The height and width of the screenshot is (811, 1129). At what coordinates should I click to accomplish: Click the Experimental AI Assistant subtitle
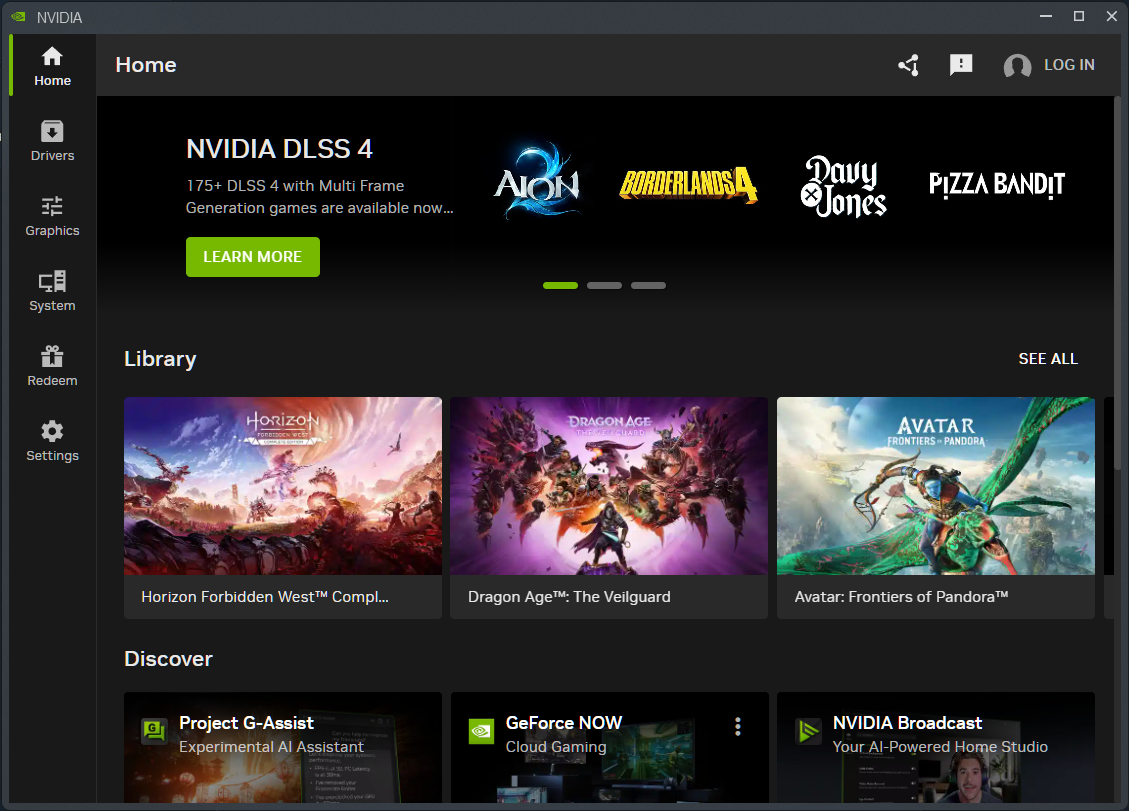point(271,747)
